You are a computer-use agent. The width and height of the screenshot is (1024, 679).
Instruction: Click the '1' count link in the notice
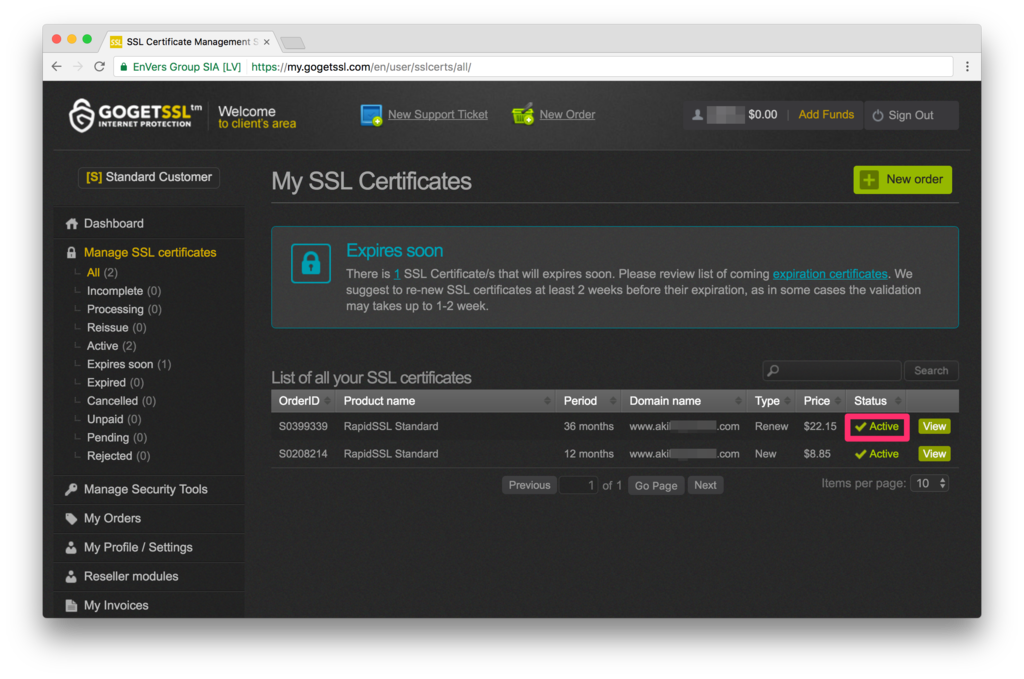click(396, 274)
